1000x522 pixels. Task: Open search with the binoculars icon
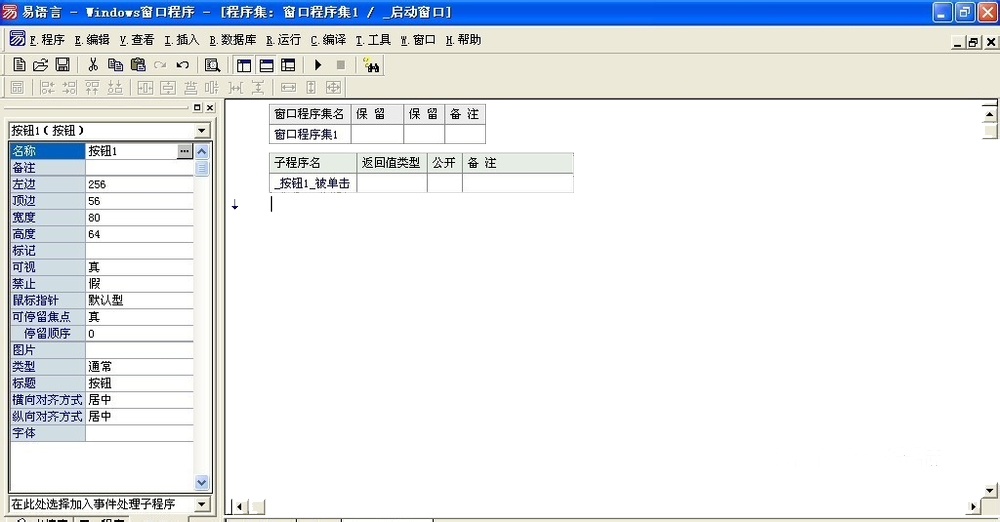click(x=371, y=65)
